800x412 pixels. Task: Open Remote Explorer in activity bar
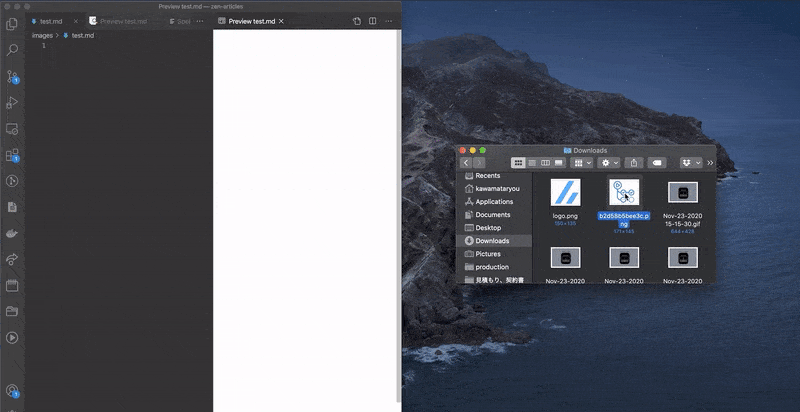click(12, 129)
